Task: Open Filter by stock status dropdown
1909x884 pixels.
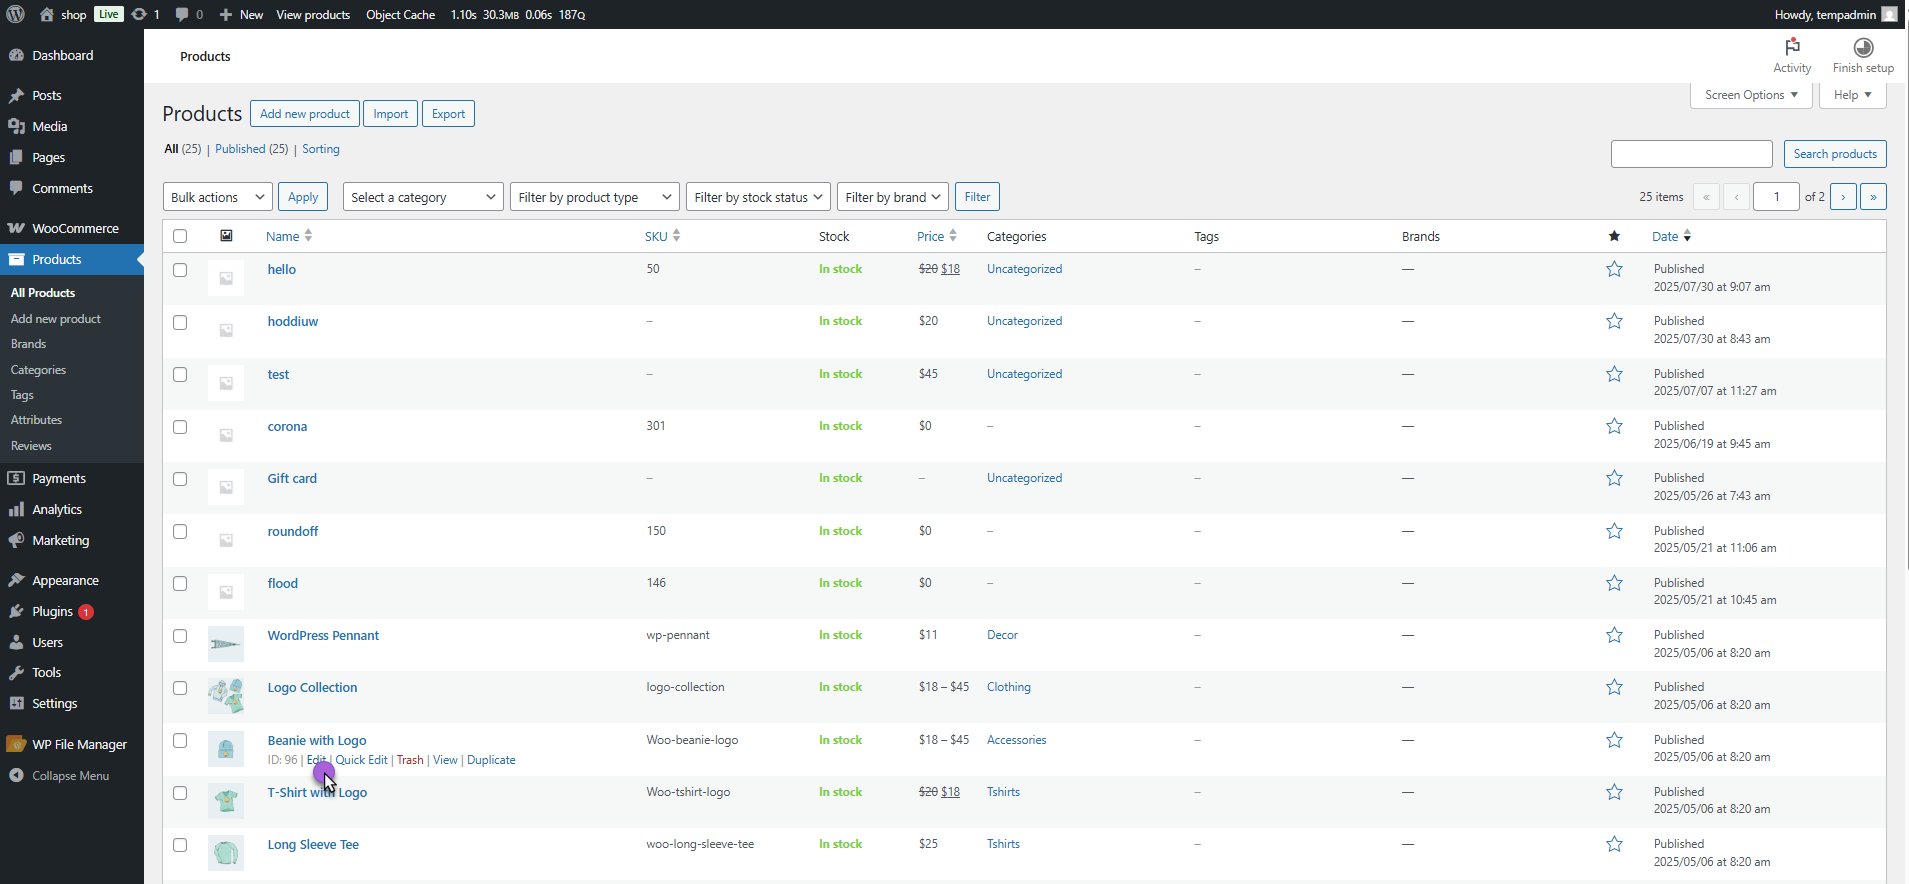Action: (758, 197)
